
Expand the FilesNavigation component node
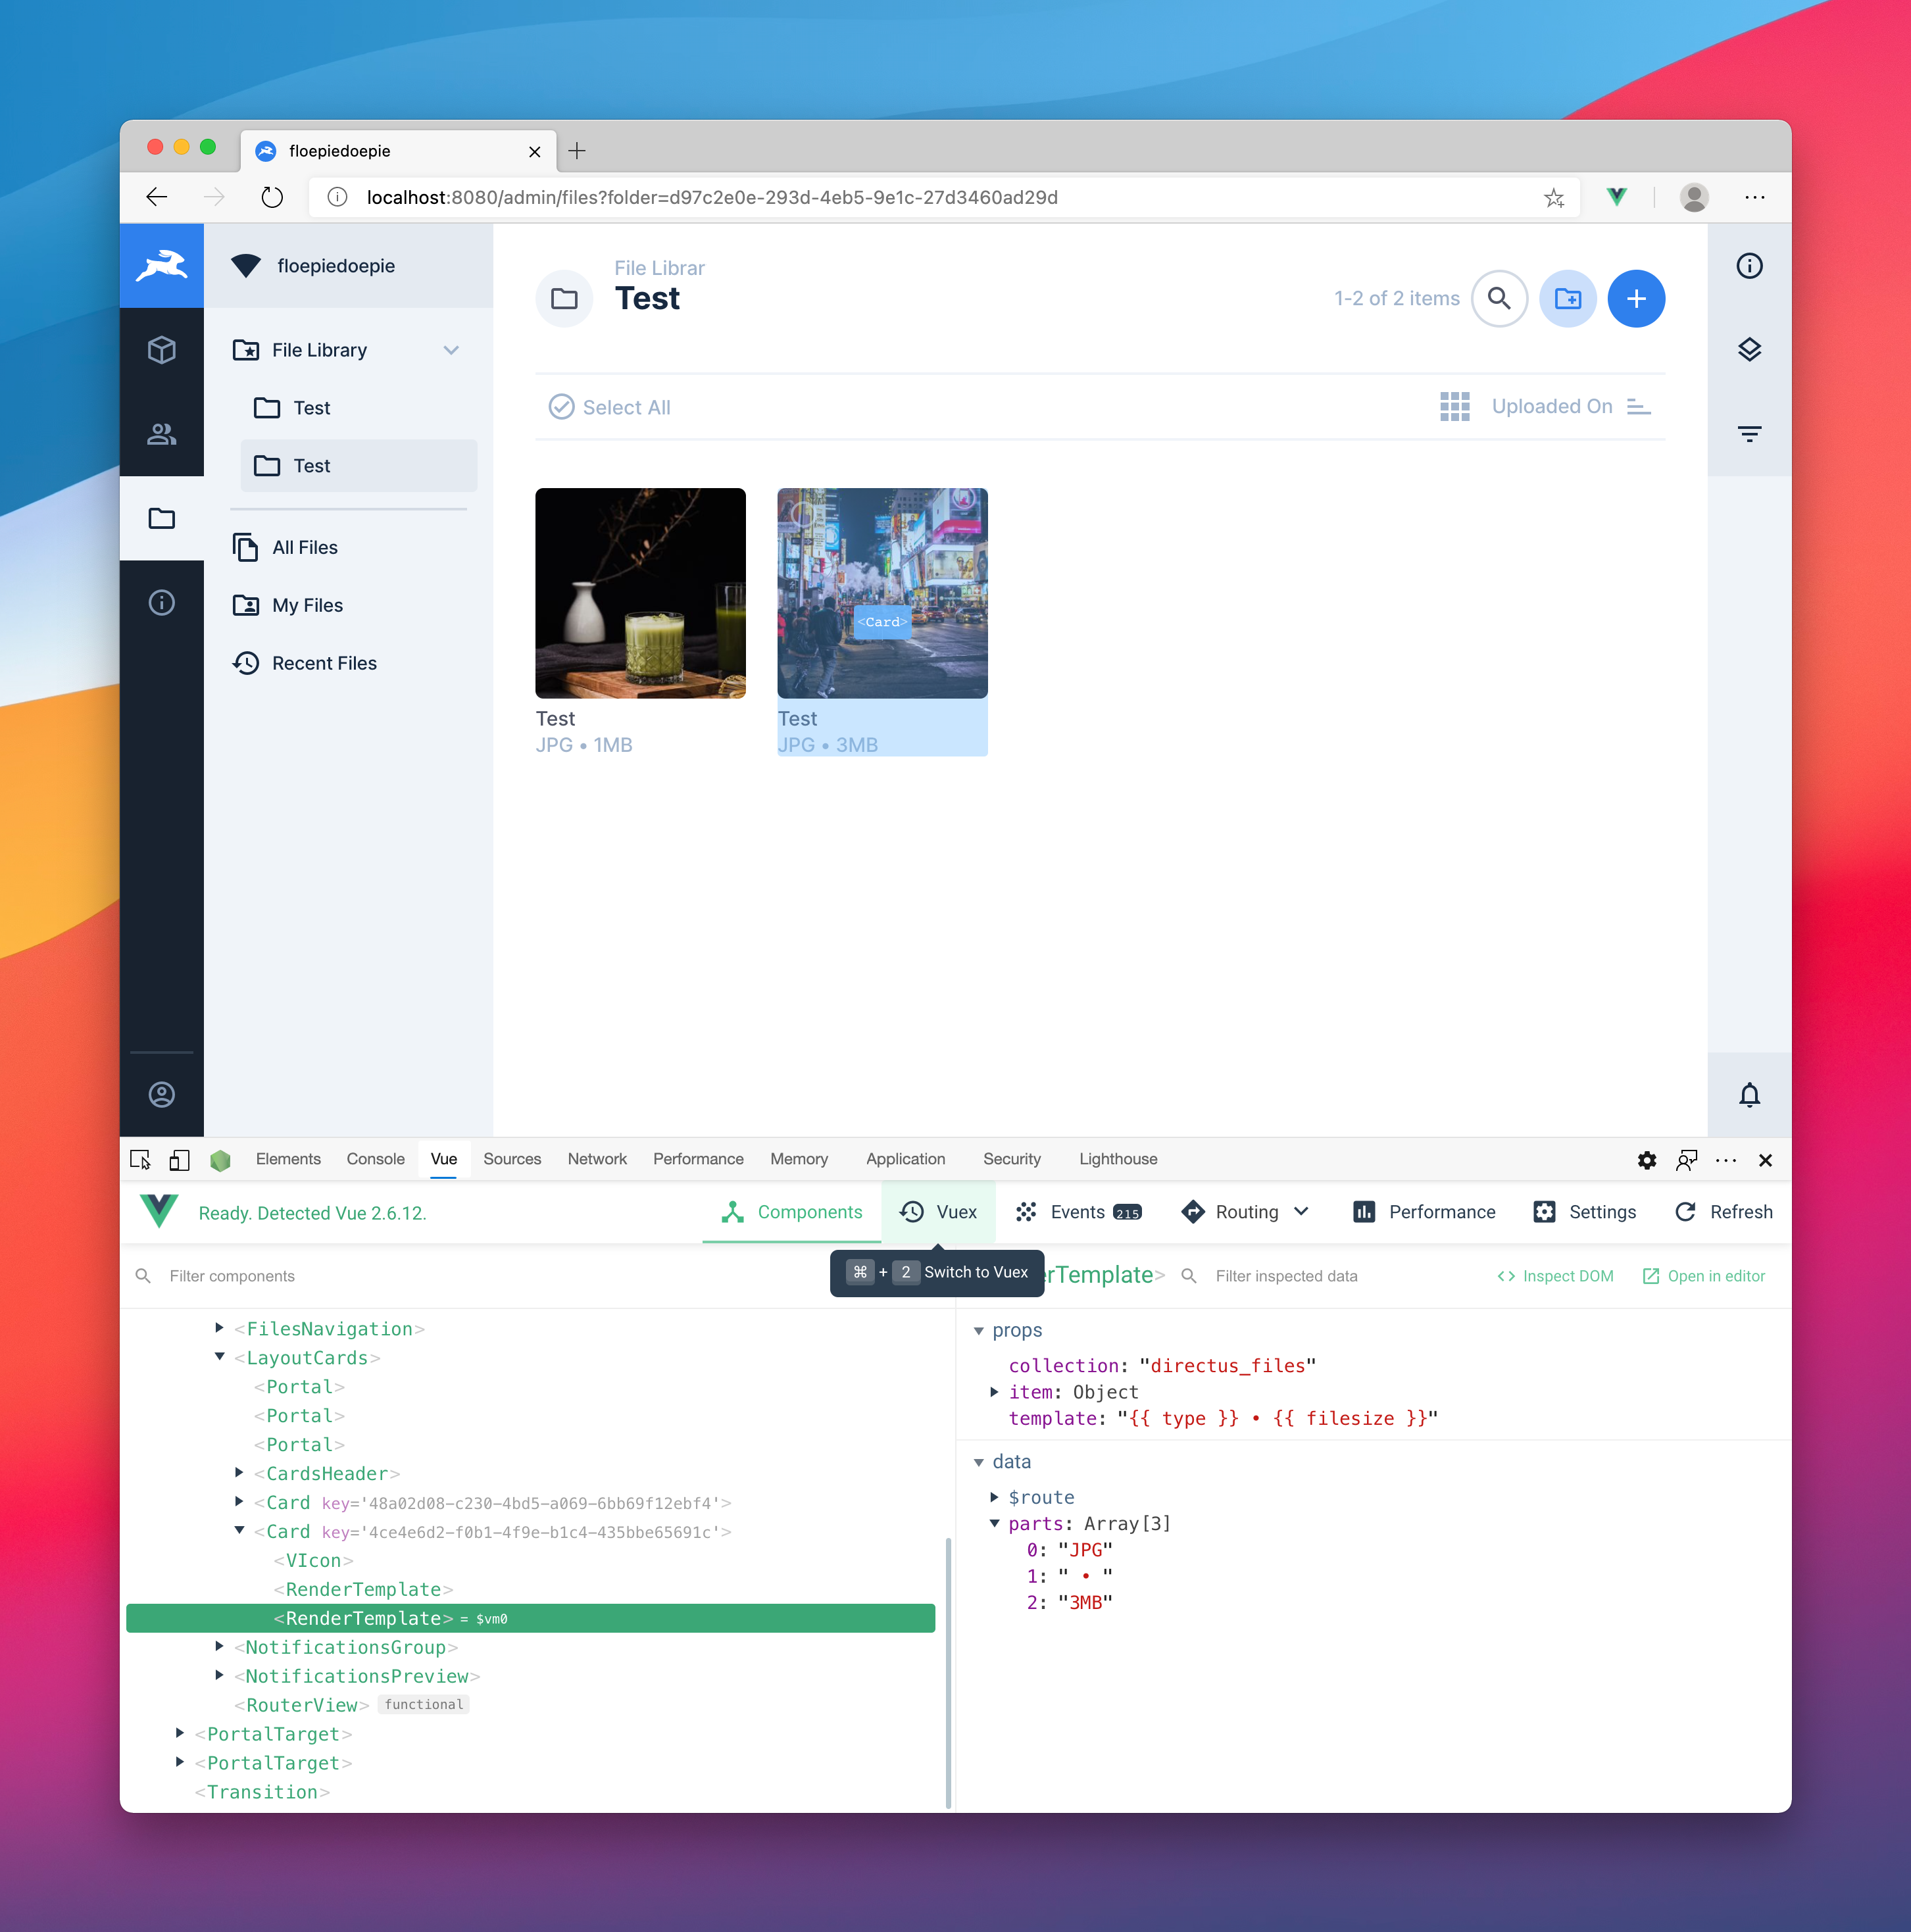[219, 1328]
